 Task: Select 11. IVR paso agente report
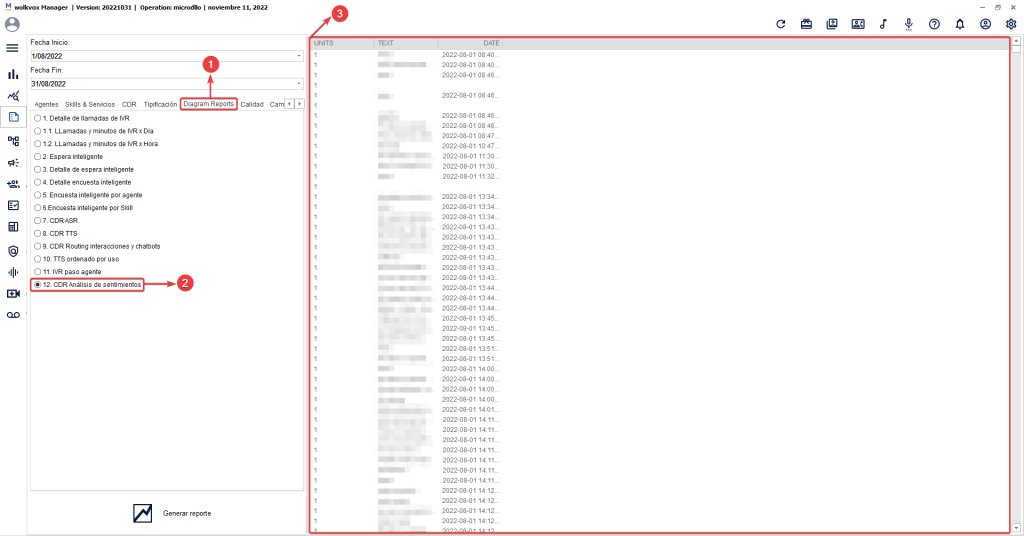click(x=67, y=272)
